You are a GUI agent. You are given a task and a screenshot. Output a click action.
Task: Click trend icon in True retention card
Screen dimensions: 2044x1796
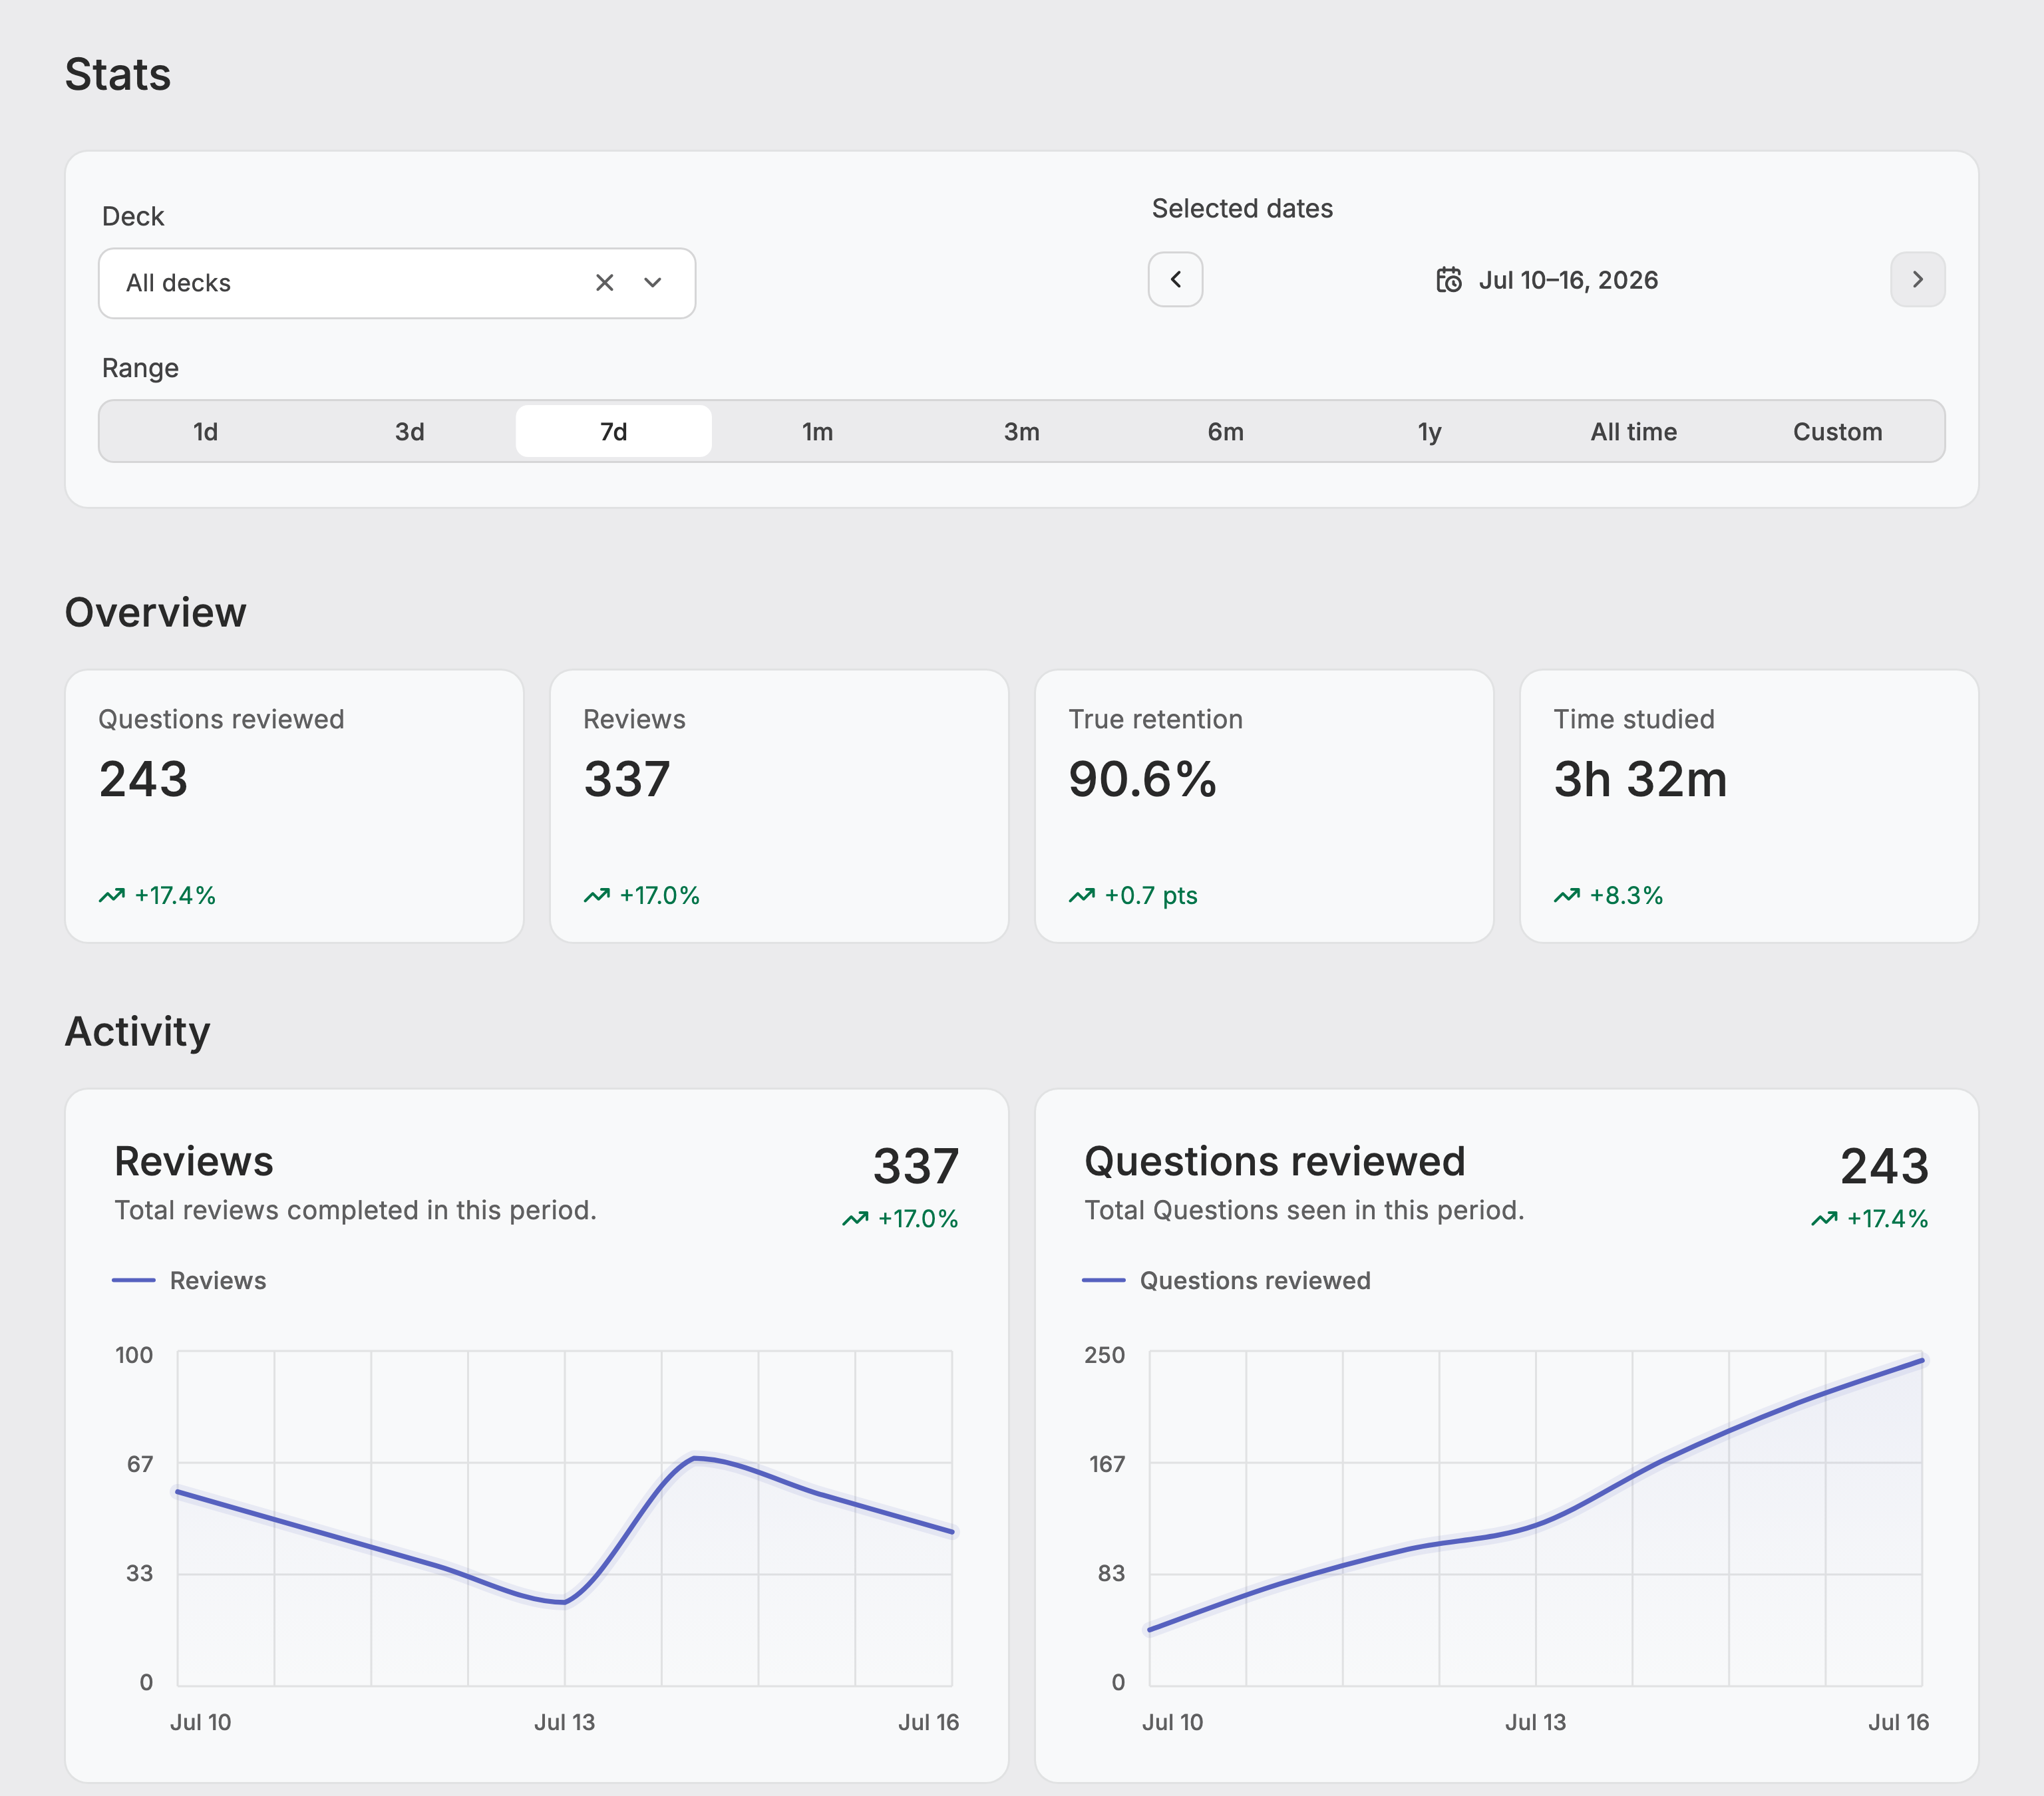[x=1082, y=895]
